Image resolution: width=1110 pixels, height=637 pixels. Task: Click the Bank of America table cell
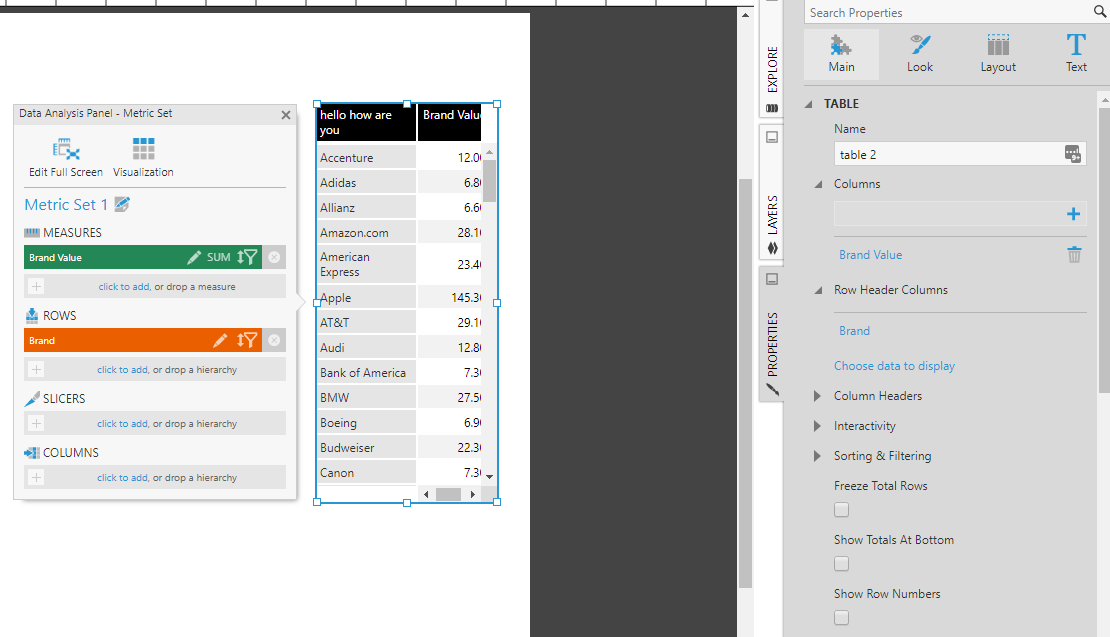[366, 373]
